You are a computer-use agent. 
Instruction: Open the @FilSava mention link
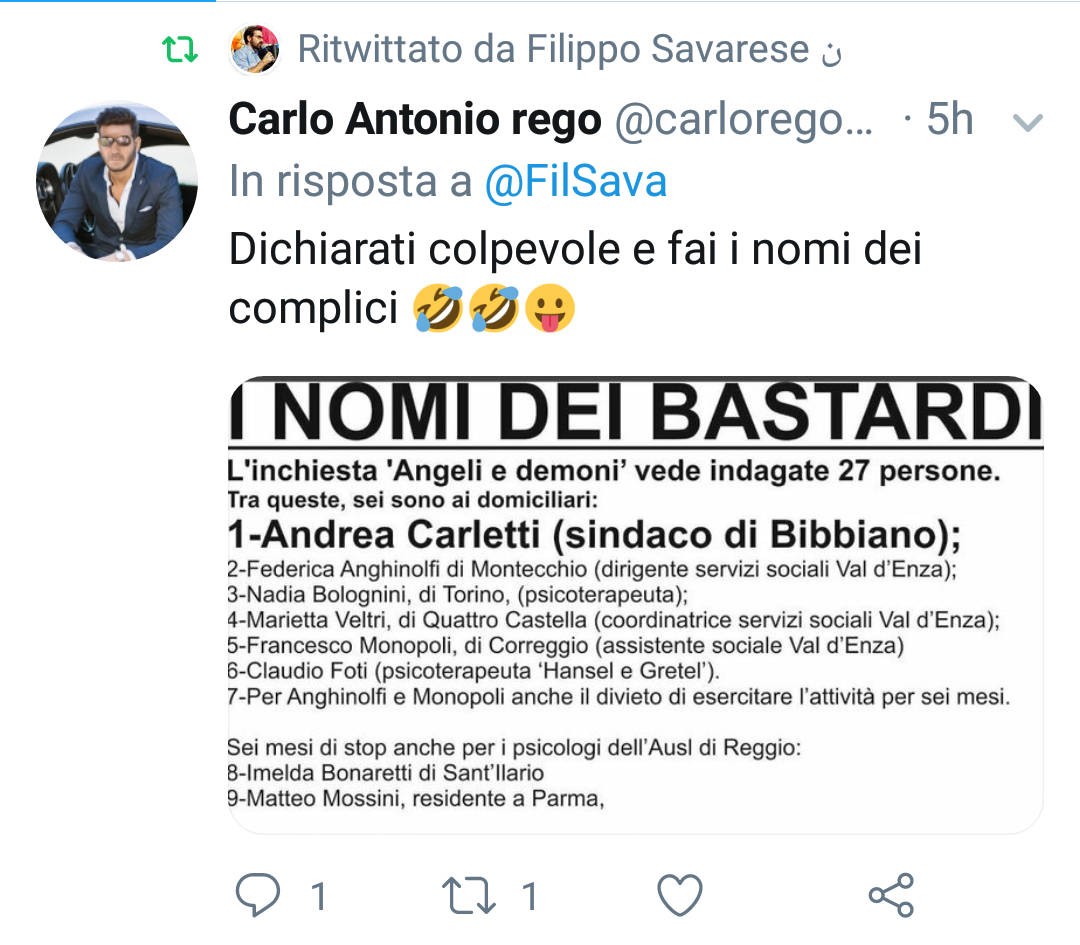pyautogui.click(x=576, y=182)
